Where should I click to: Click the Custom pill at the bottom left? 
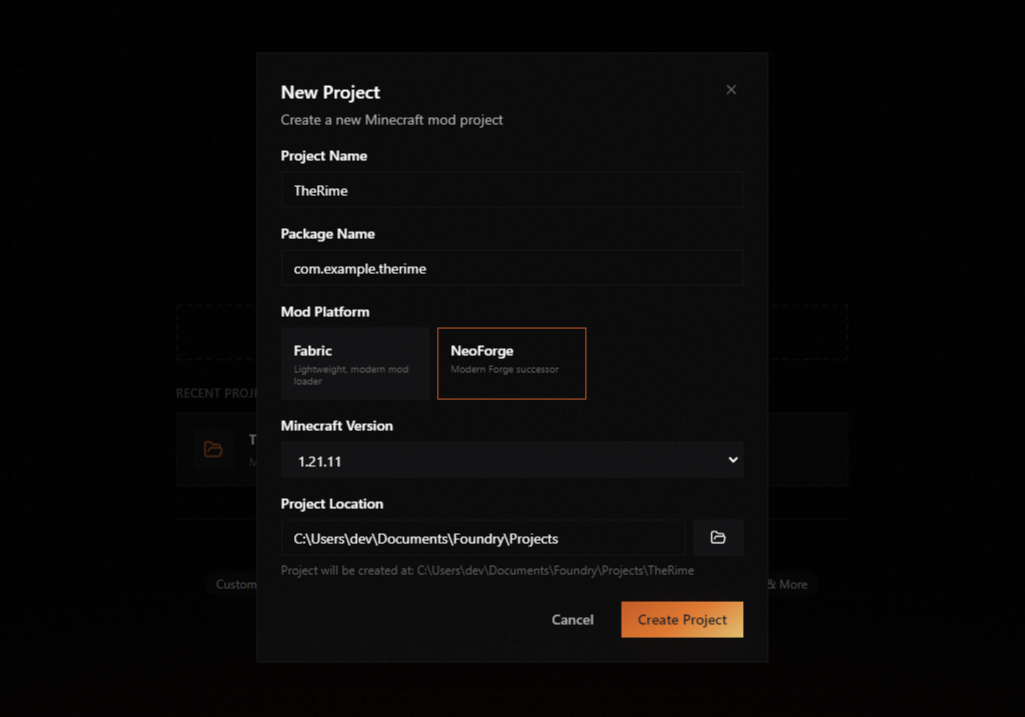238,584
